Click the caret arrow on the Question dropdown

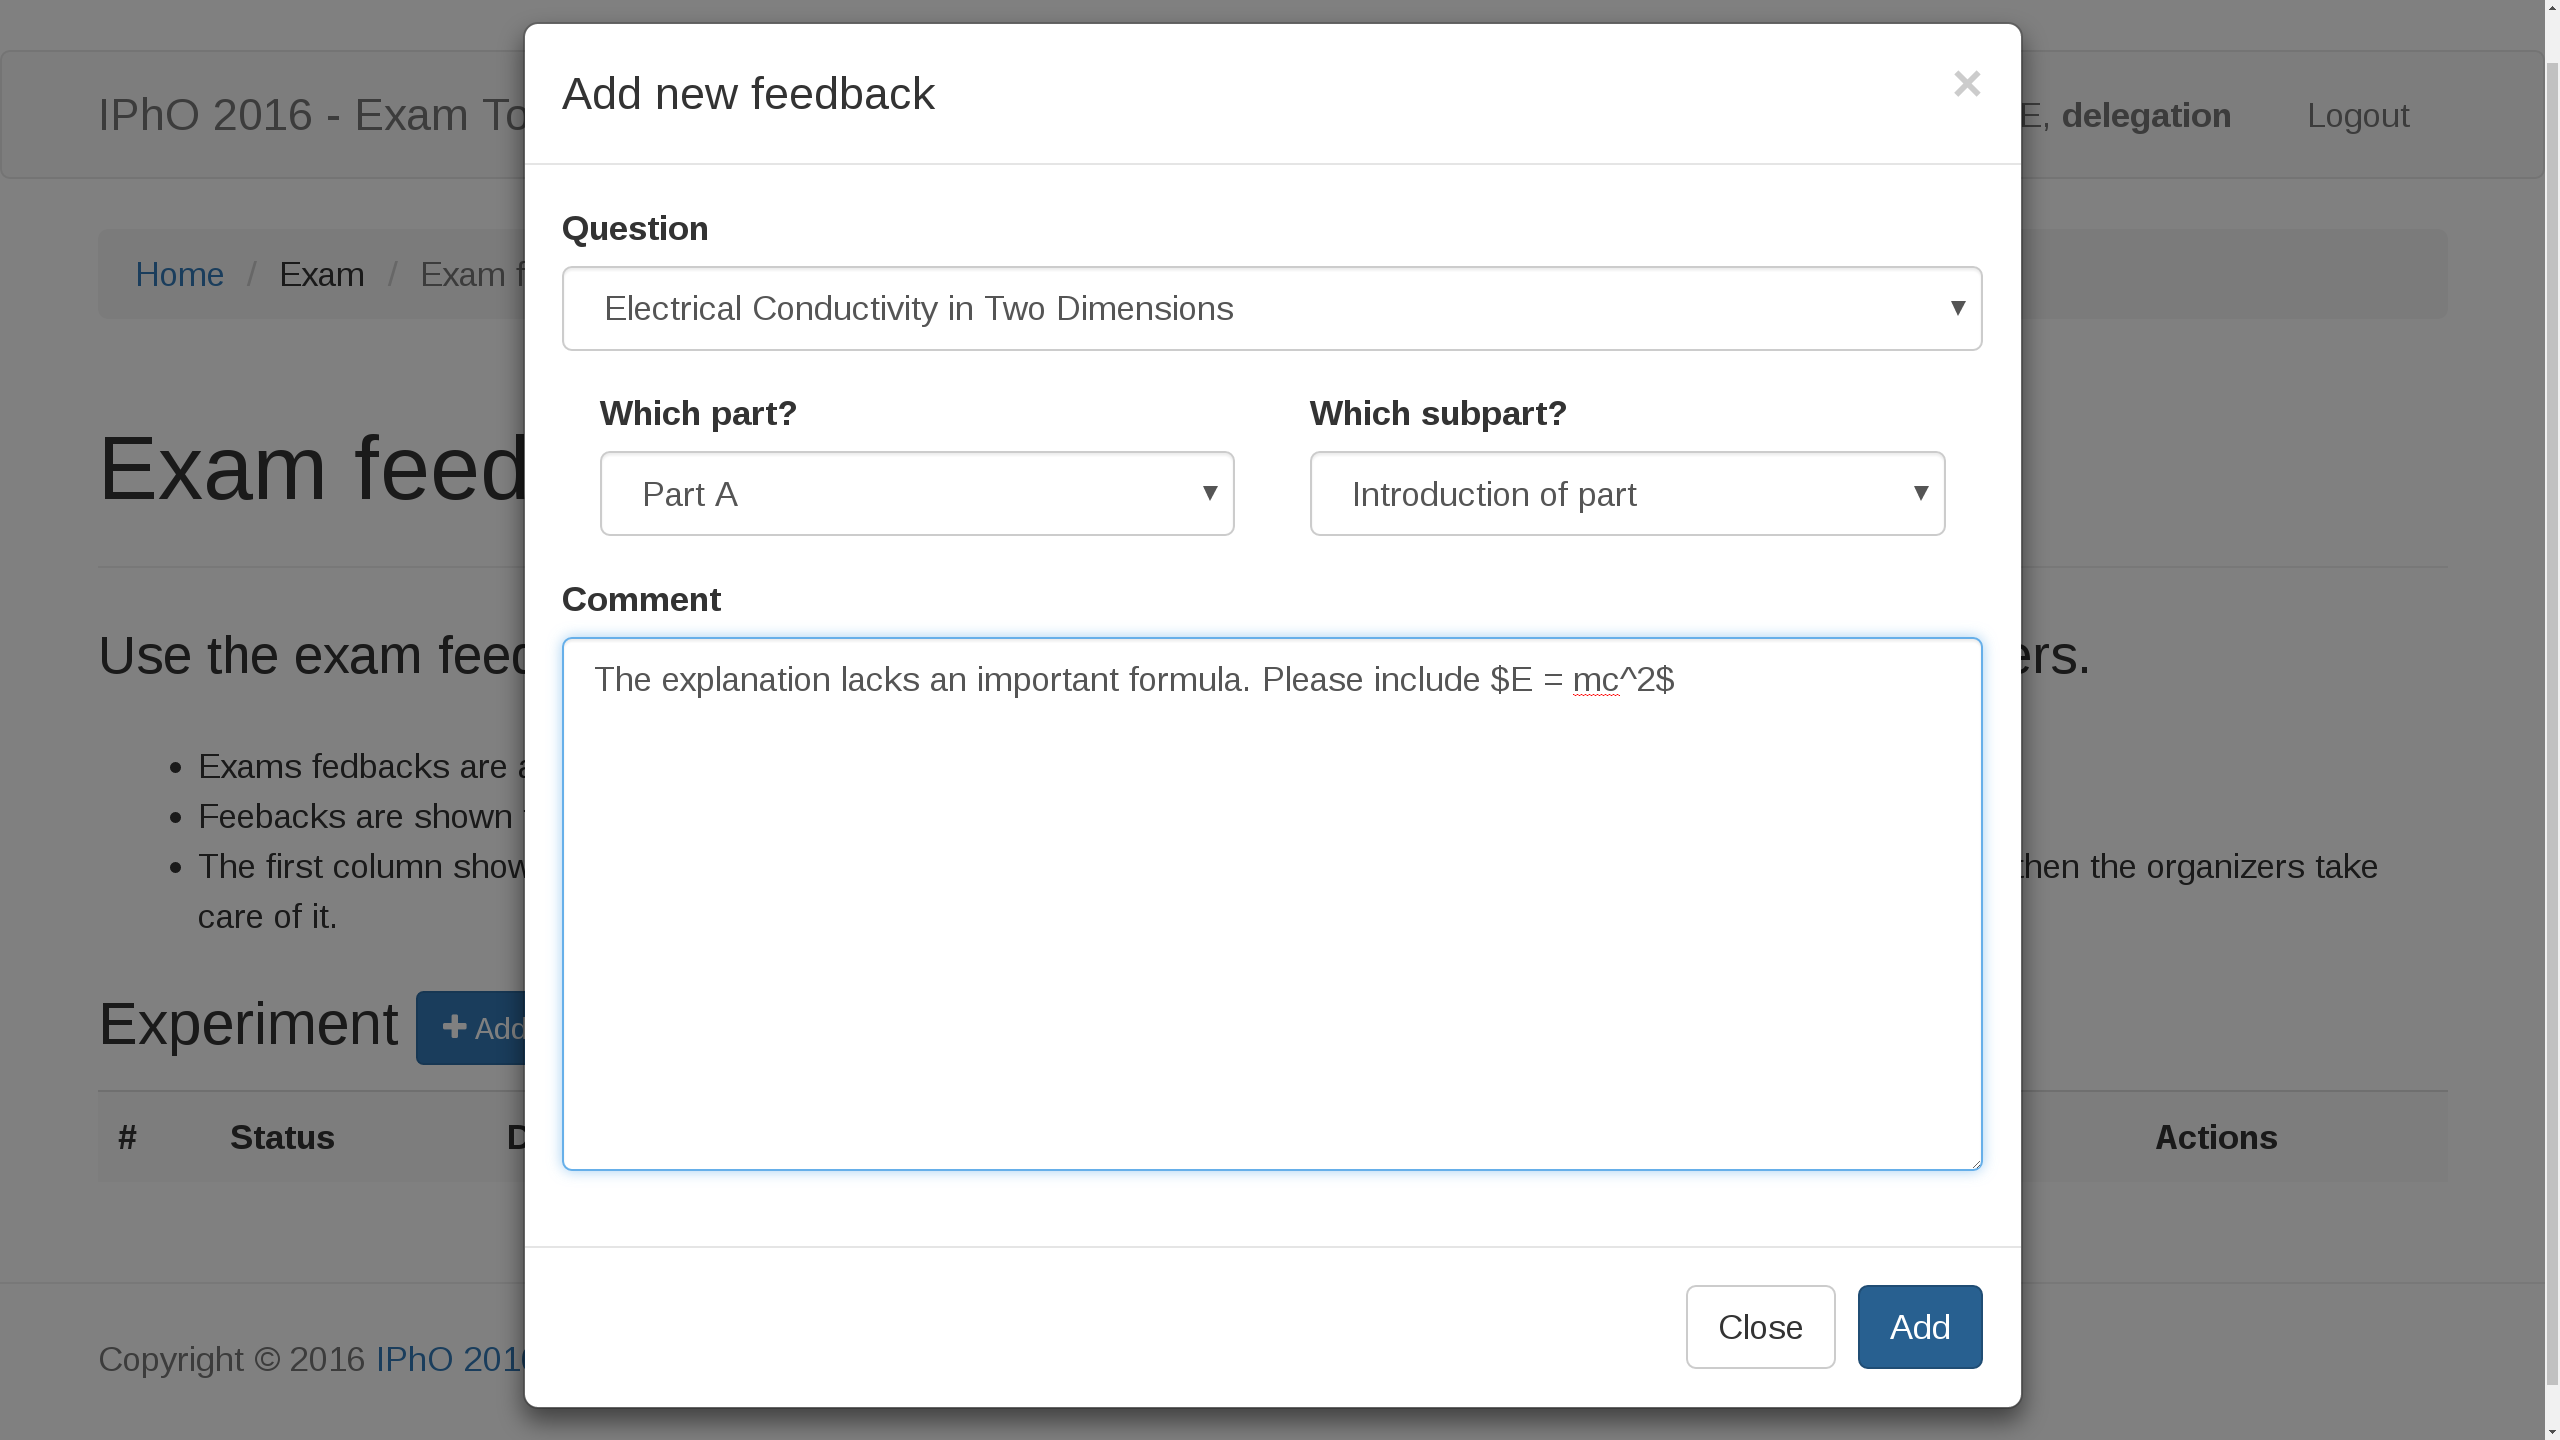coord(1958,309)
